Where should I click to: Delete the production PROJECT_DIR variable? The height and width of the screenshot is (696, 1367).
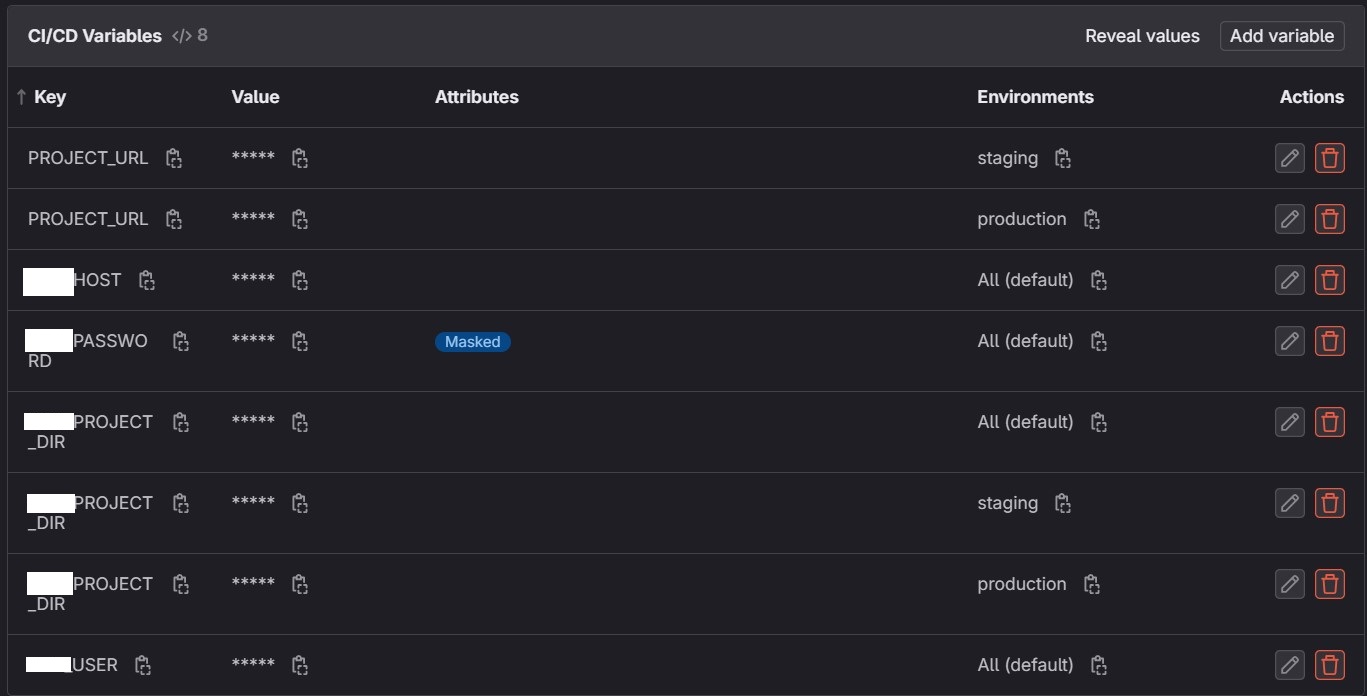coord(1330,584)
